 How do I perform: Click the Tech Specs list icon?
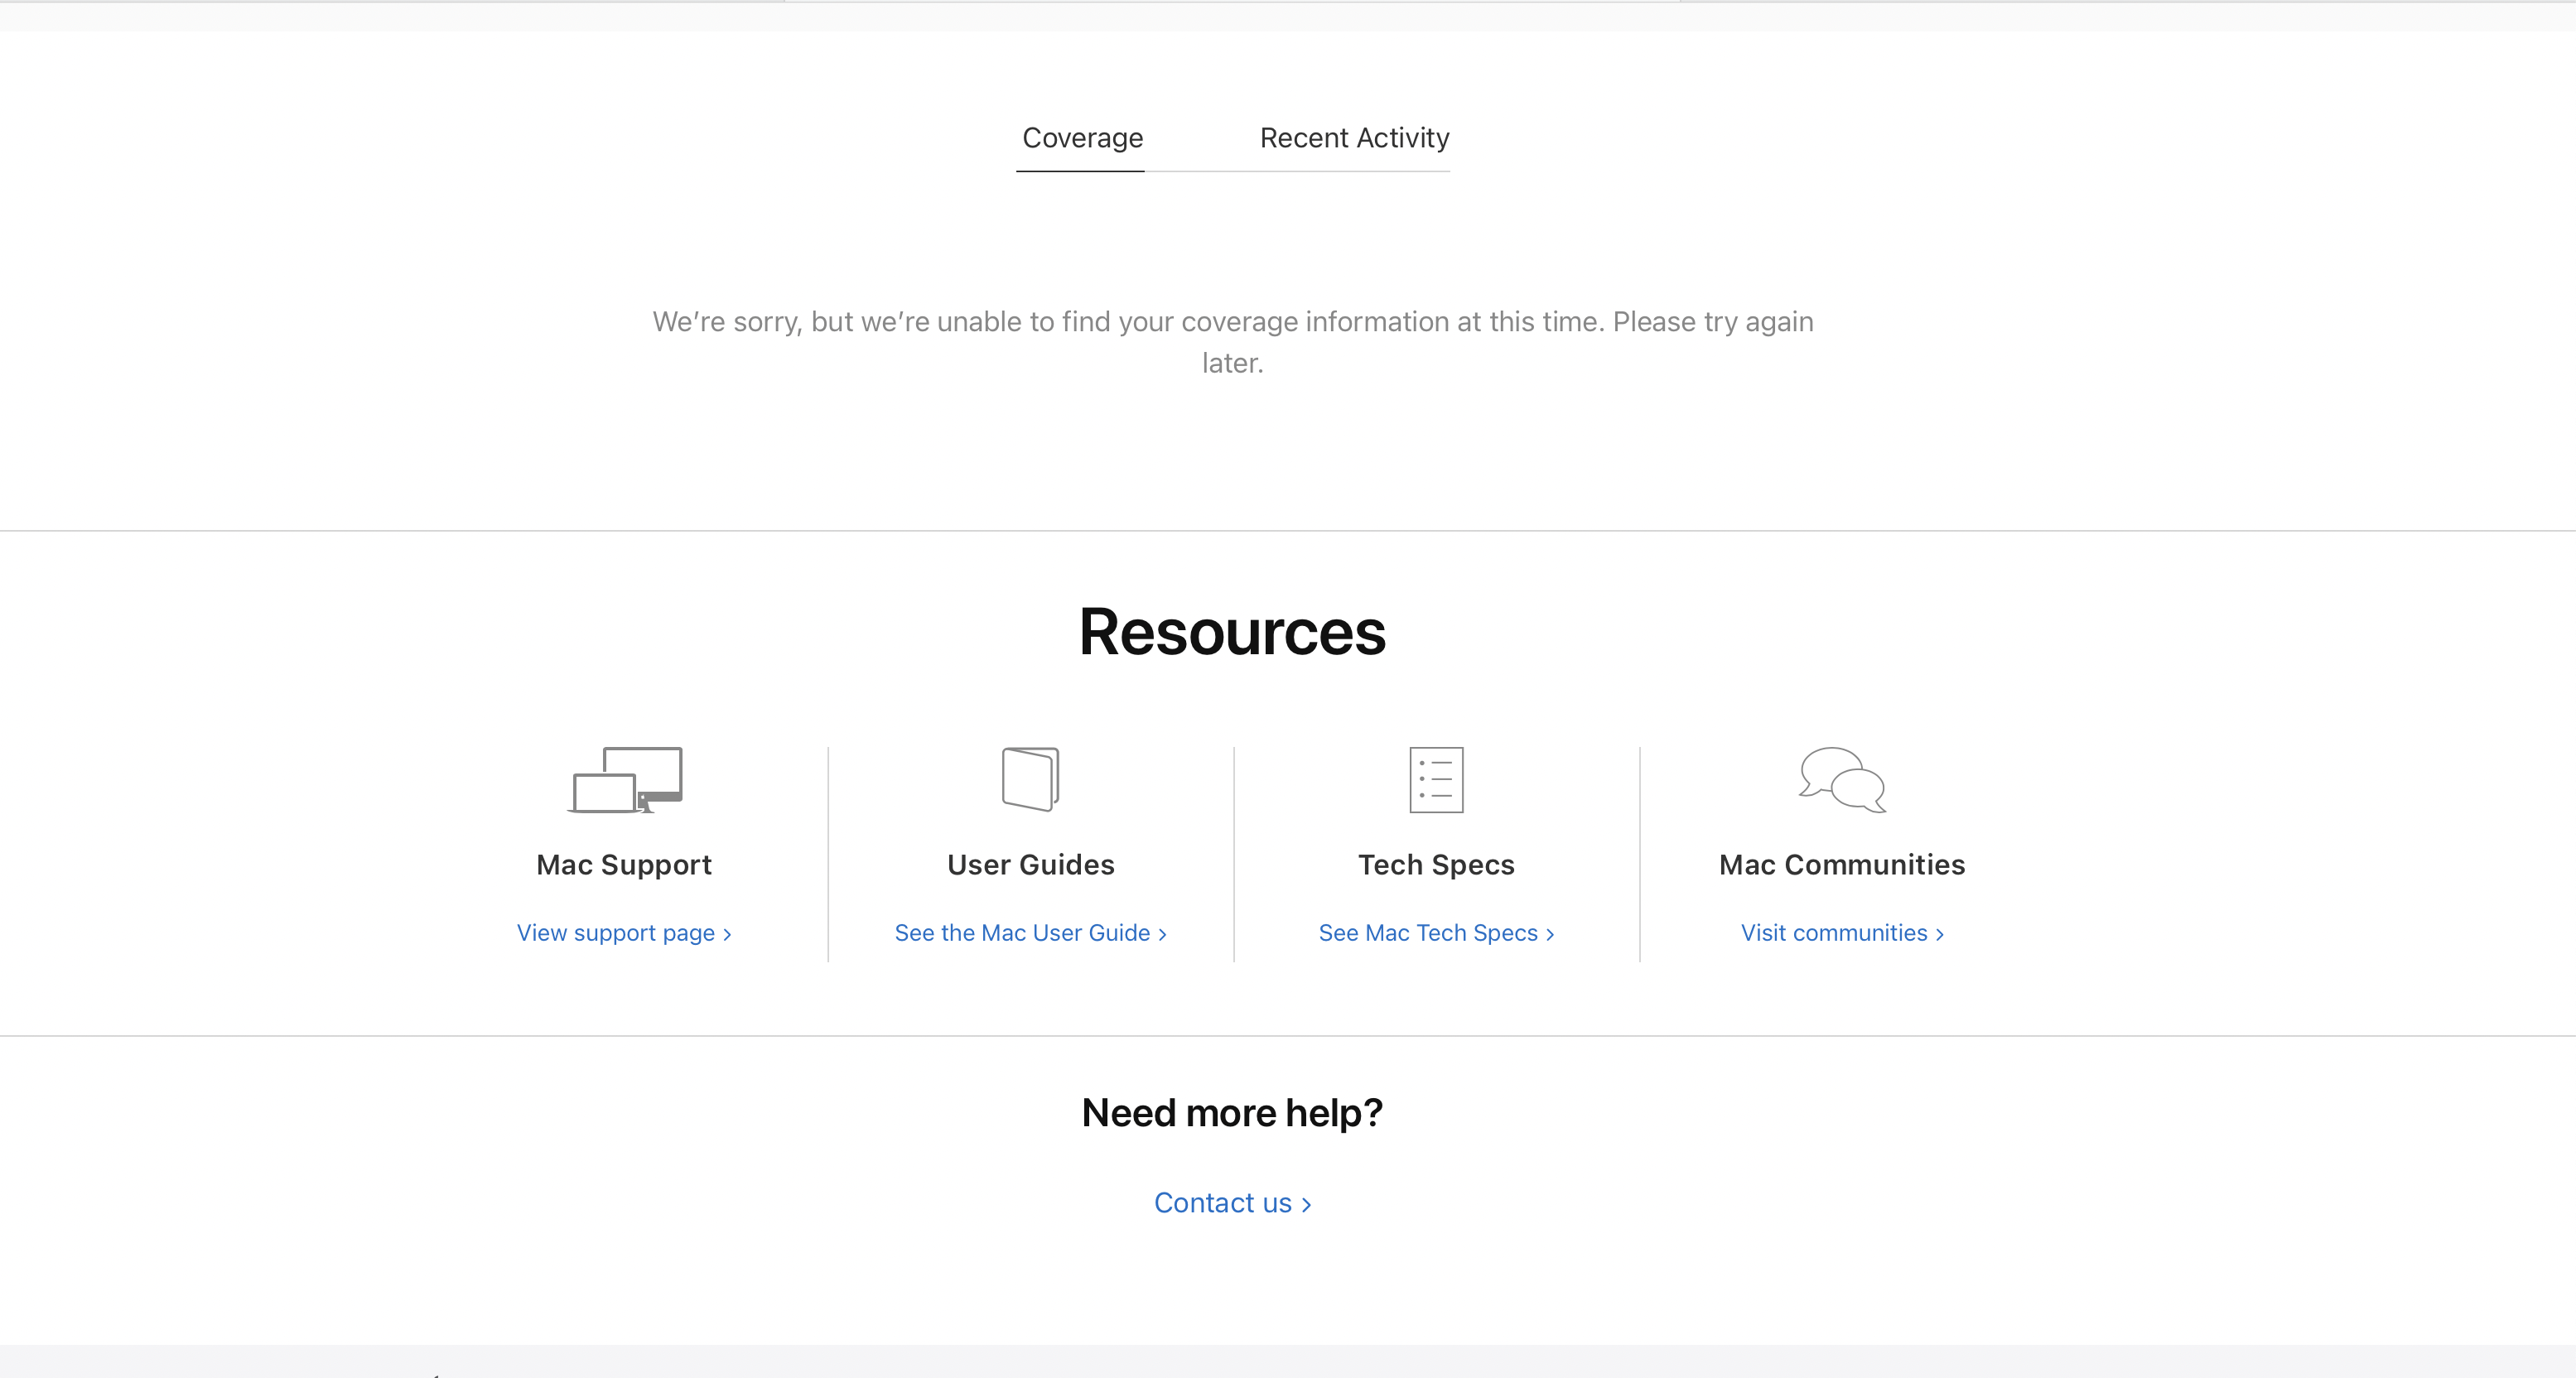point(1436,780)
